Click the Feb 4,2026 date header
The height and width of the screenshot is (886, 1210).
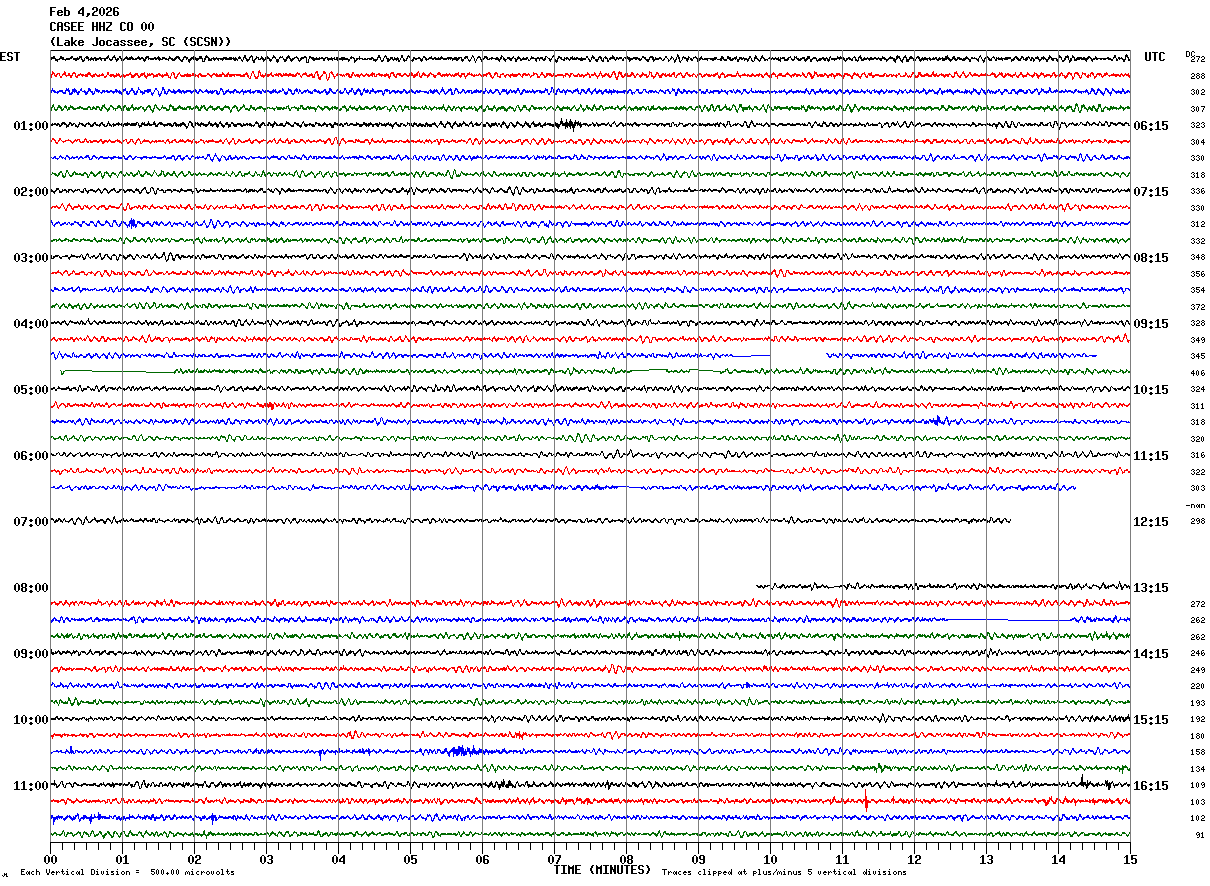84,12
